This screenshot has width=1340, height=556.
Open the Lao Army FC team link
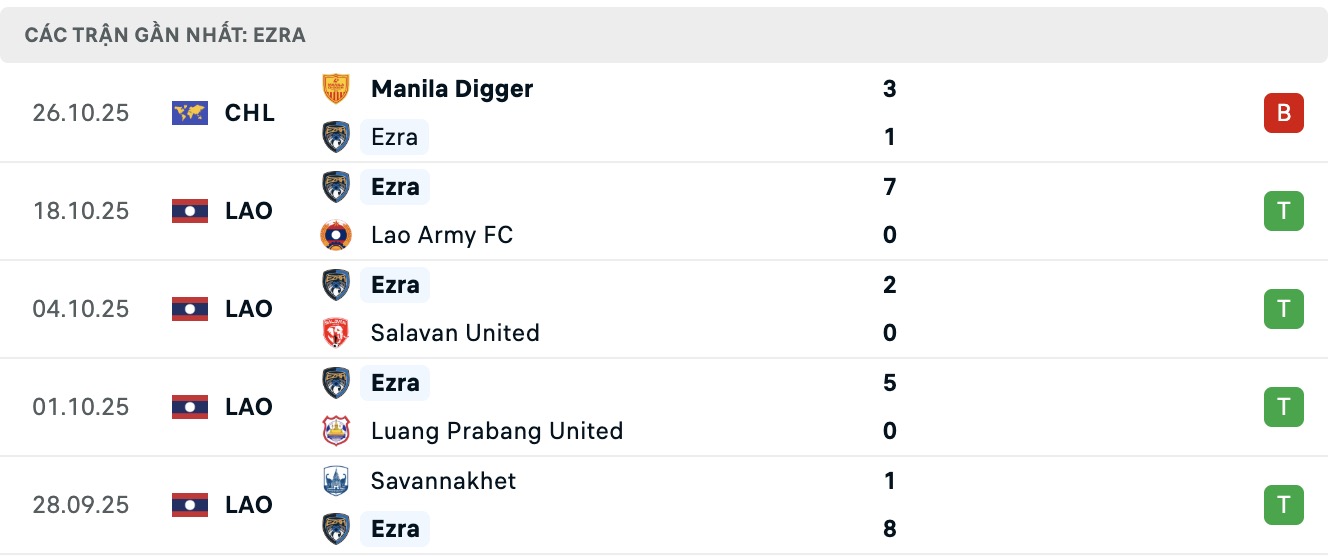[441, 235]
